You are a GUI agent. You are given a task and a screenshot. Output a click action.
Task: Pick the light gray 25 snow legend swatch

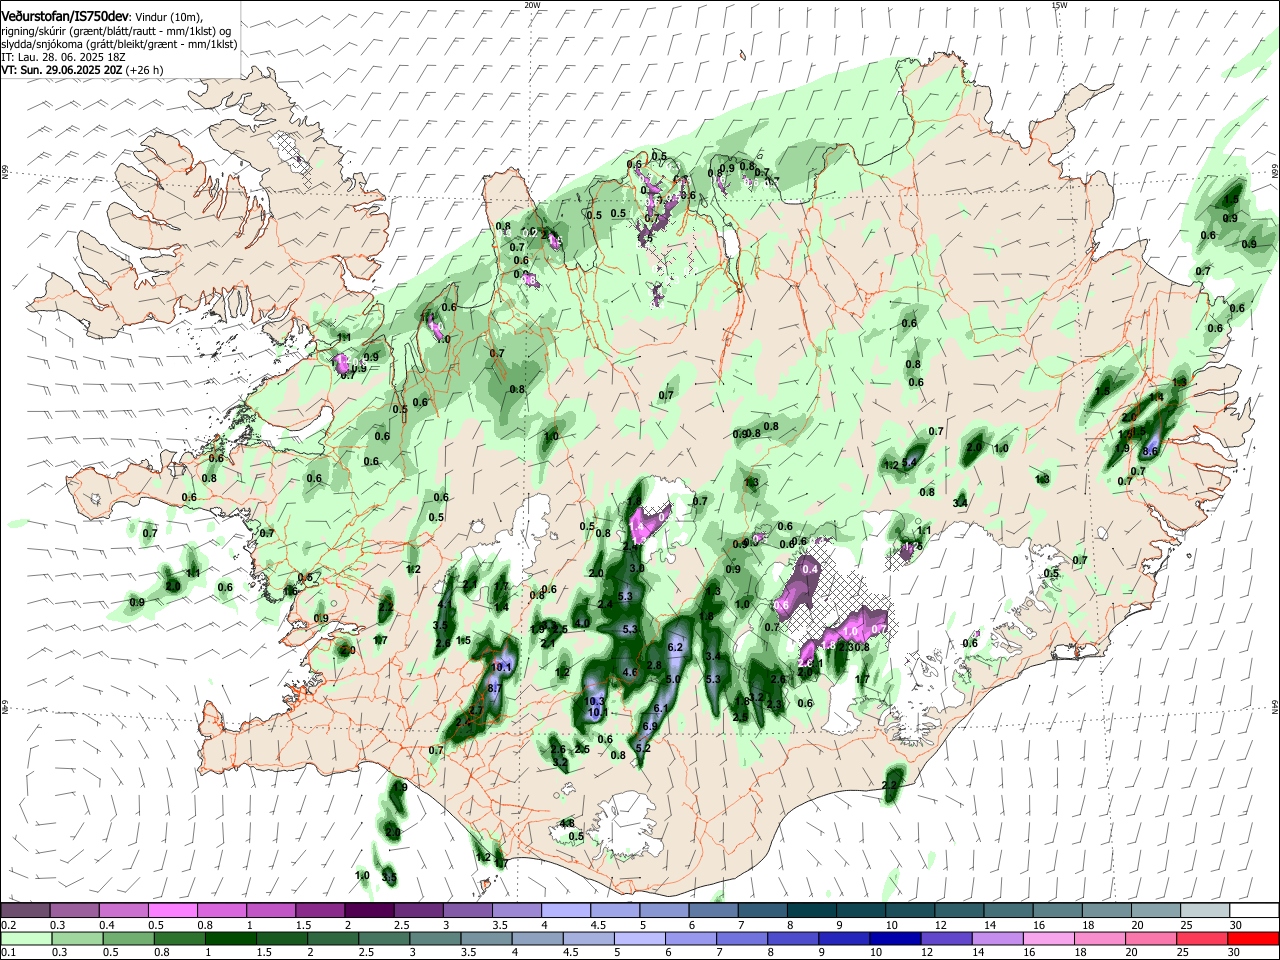click(x=1206, y=910)
